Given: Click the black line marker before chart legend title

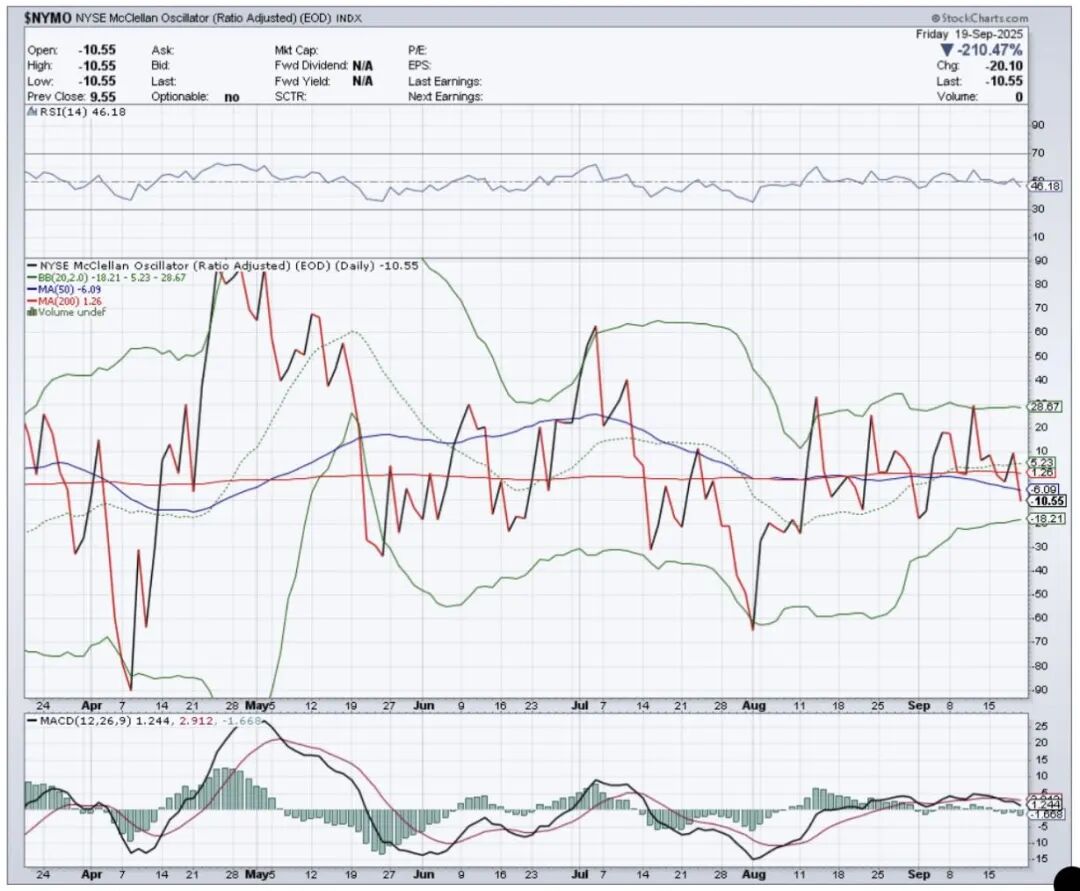Looking at the screenshot, I should pyautogui.click(x=32, y=266).
